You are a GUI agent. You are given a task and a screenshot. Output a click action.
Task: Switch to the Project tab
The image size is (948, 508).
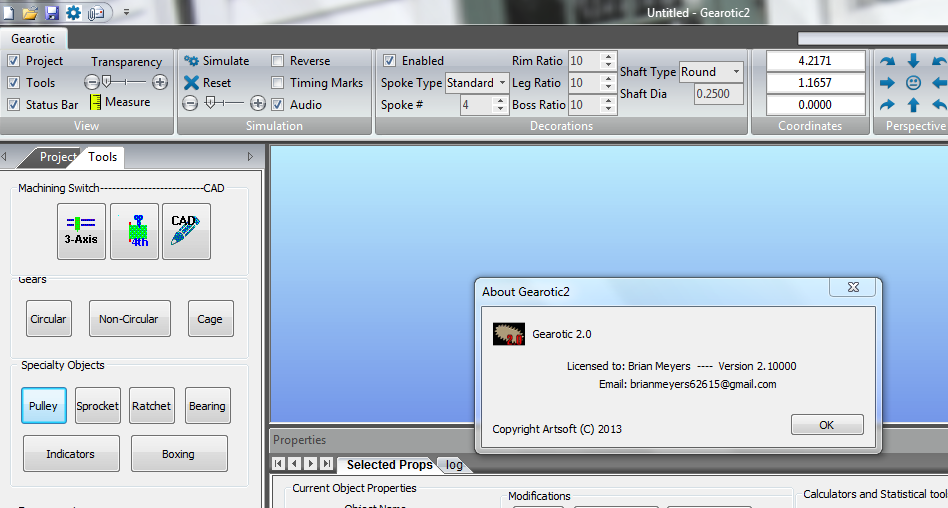tap(58, 157)
